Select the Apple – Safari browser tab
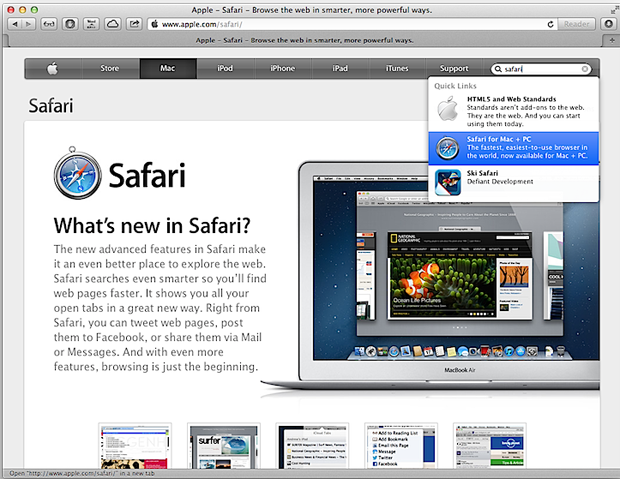 coord(304,40)
